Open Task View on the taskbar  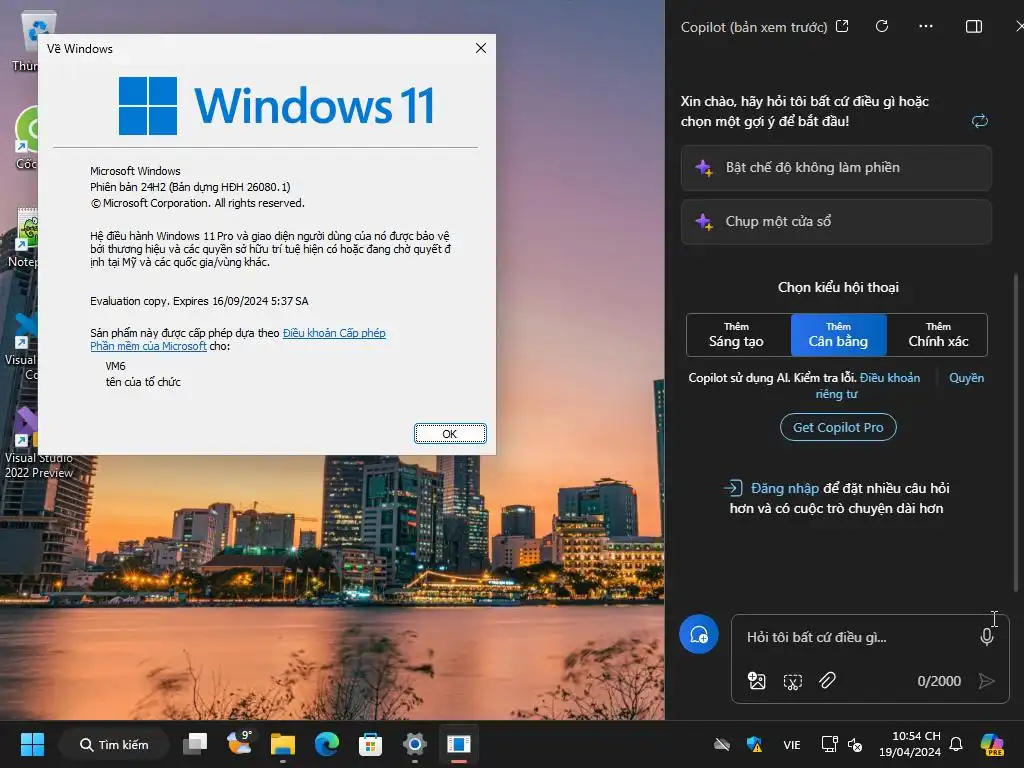point(195,744)
